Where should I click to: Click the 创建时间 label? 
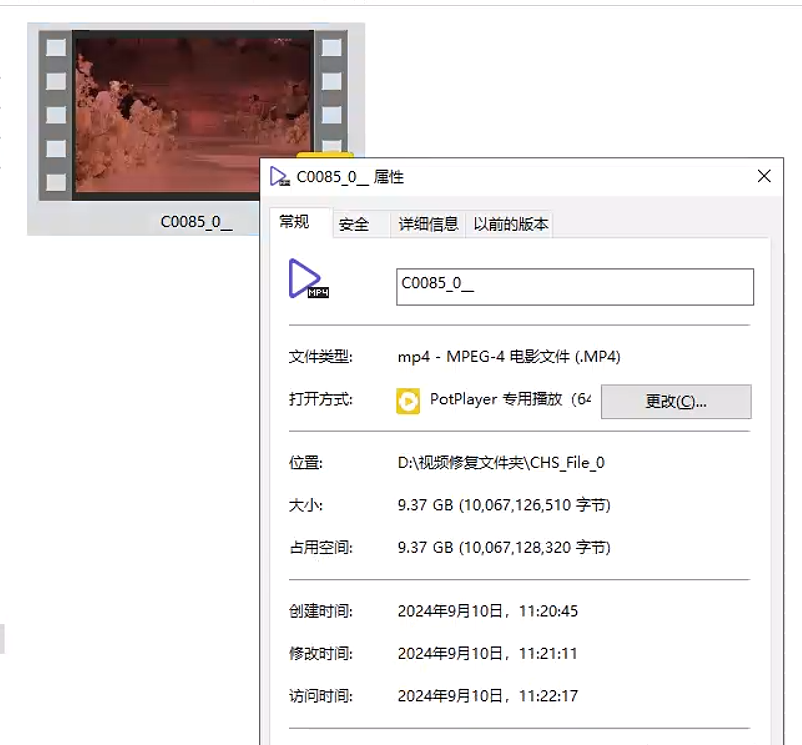coord(321,611)
